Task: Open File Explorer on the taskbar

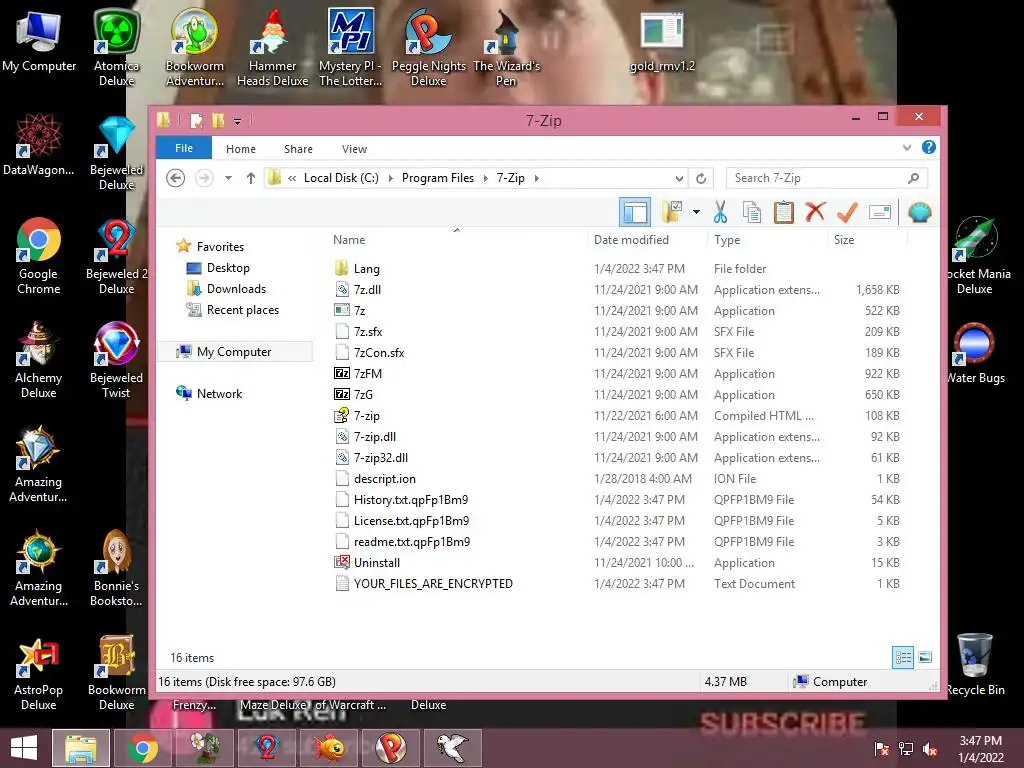Action: coord(80,748)
